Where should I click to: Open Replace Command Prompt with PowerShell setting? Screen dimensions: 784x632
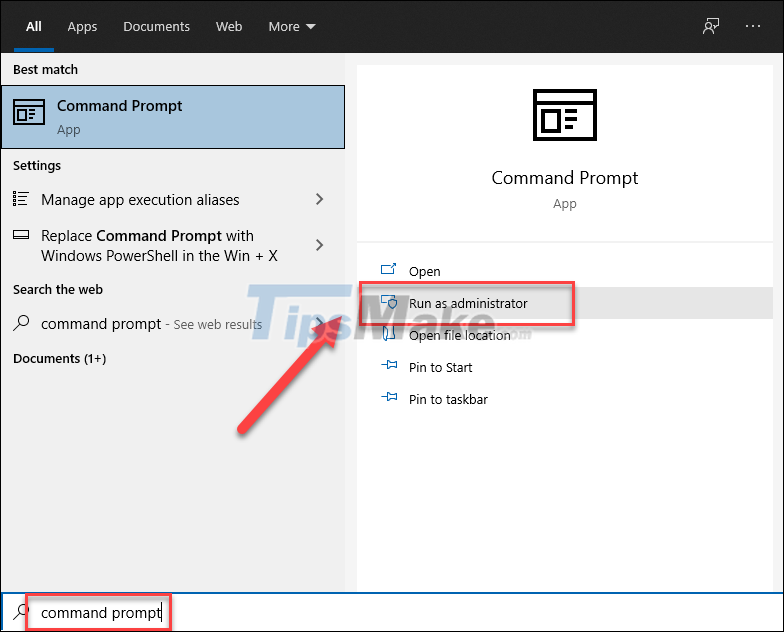(x=173, y=246)
